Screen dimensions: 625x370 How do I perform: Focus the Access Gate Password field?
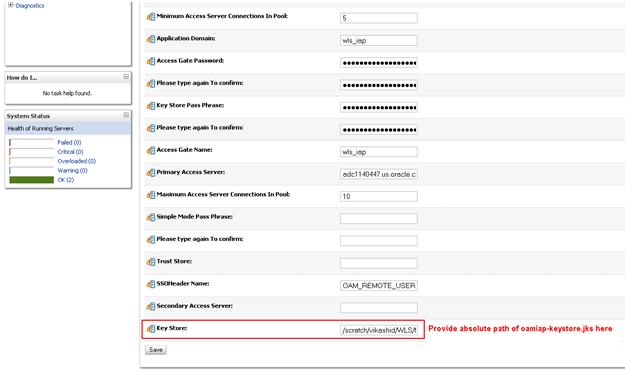pyautogui.click(x=379, y=63)
